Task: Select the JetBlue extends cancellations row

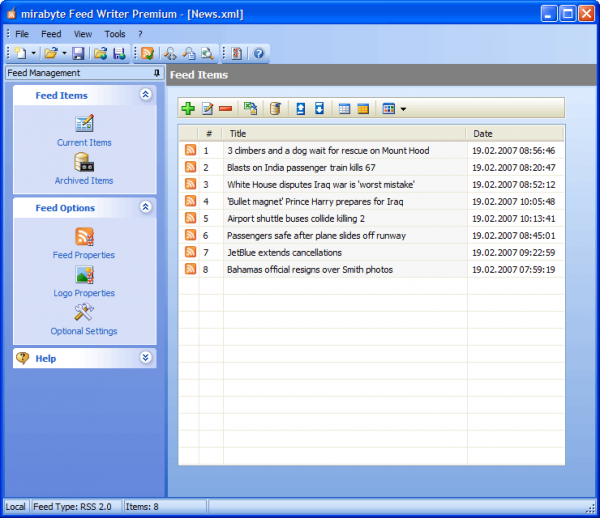Action: [371, 252]
